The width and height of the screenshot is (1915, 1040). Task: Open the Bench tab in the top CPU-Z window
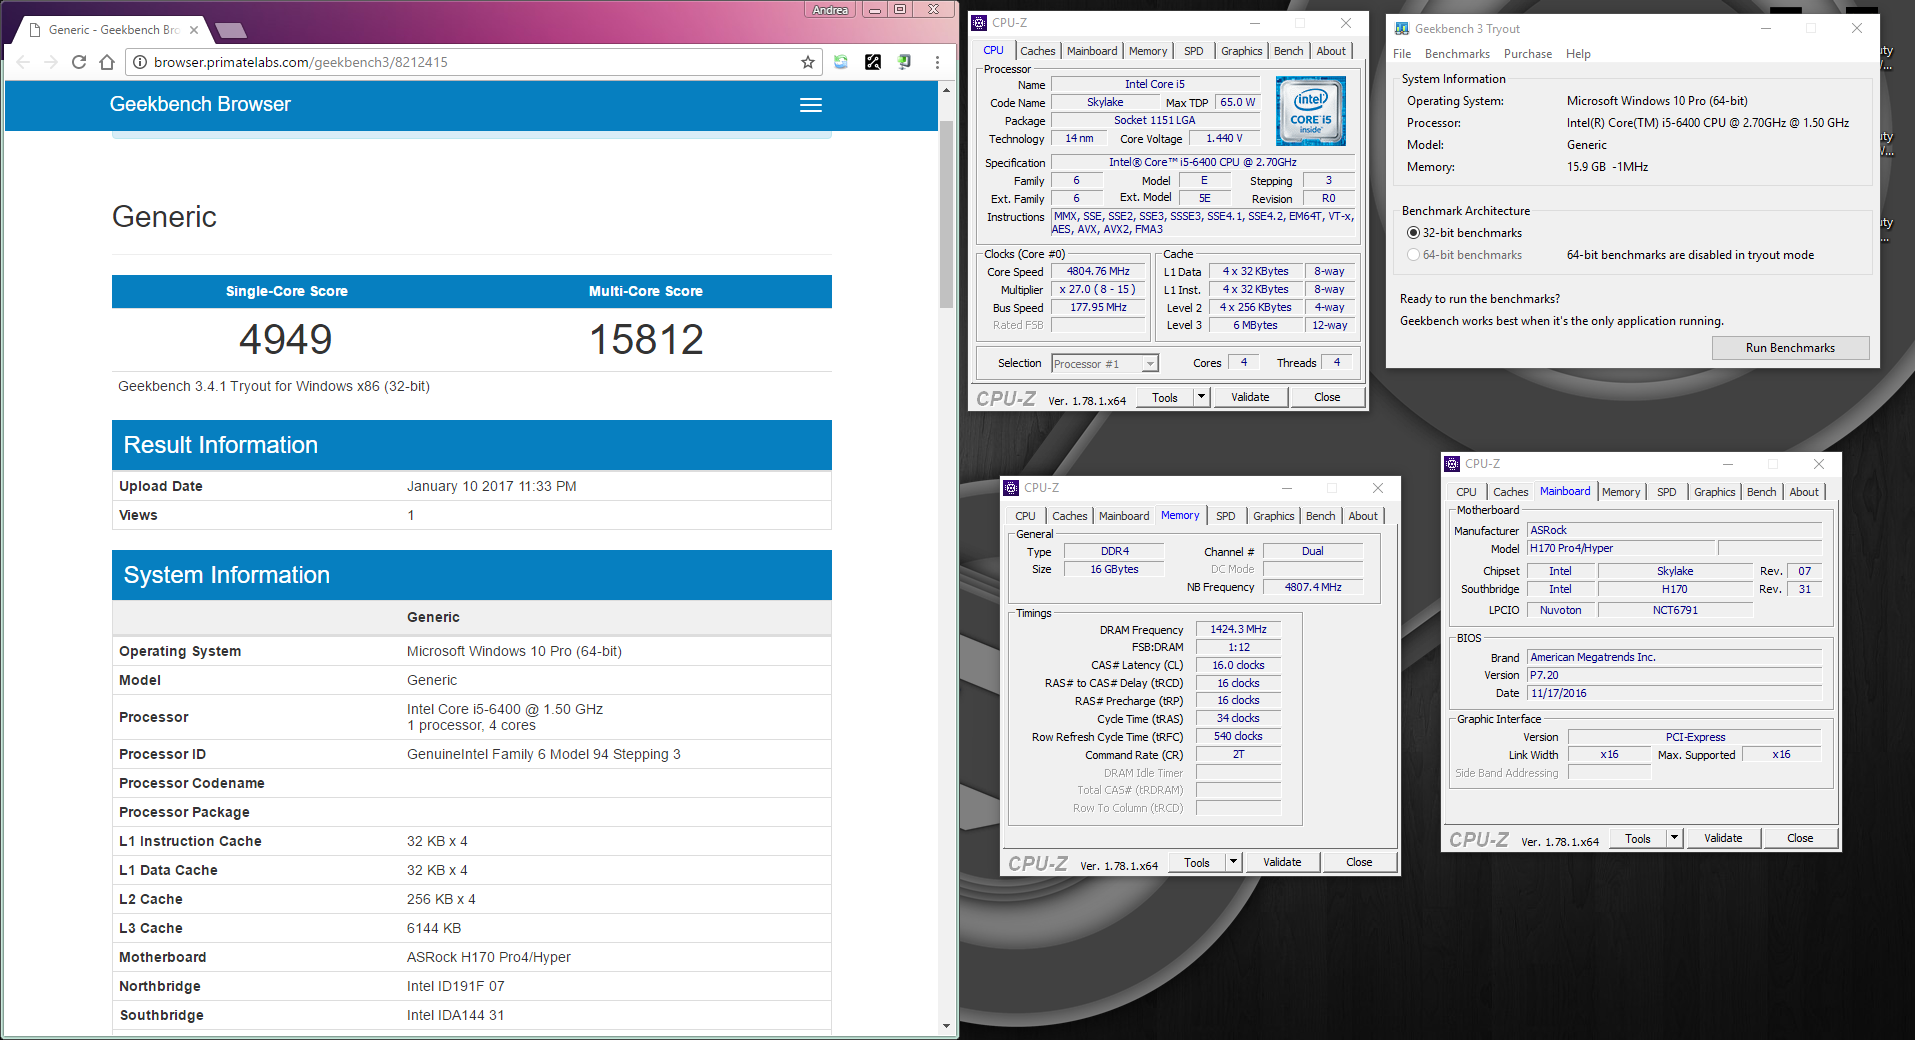1288,51
